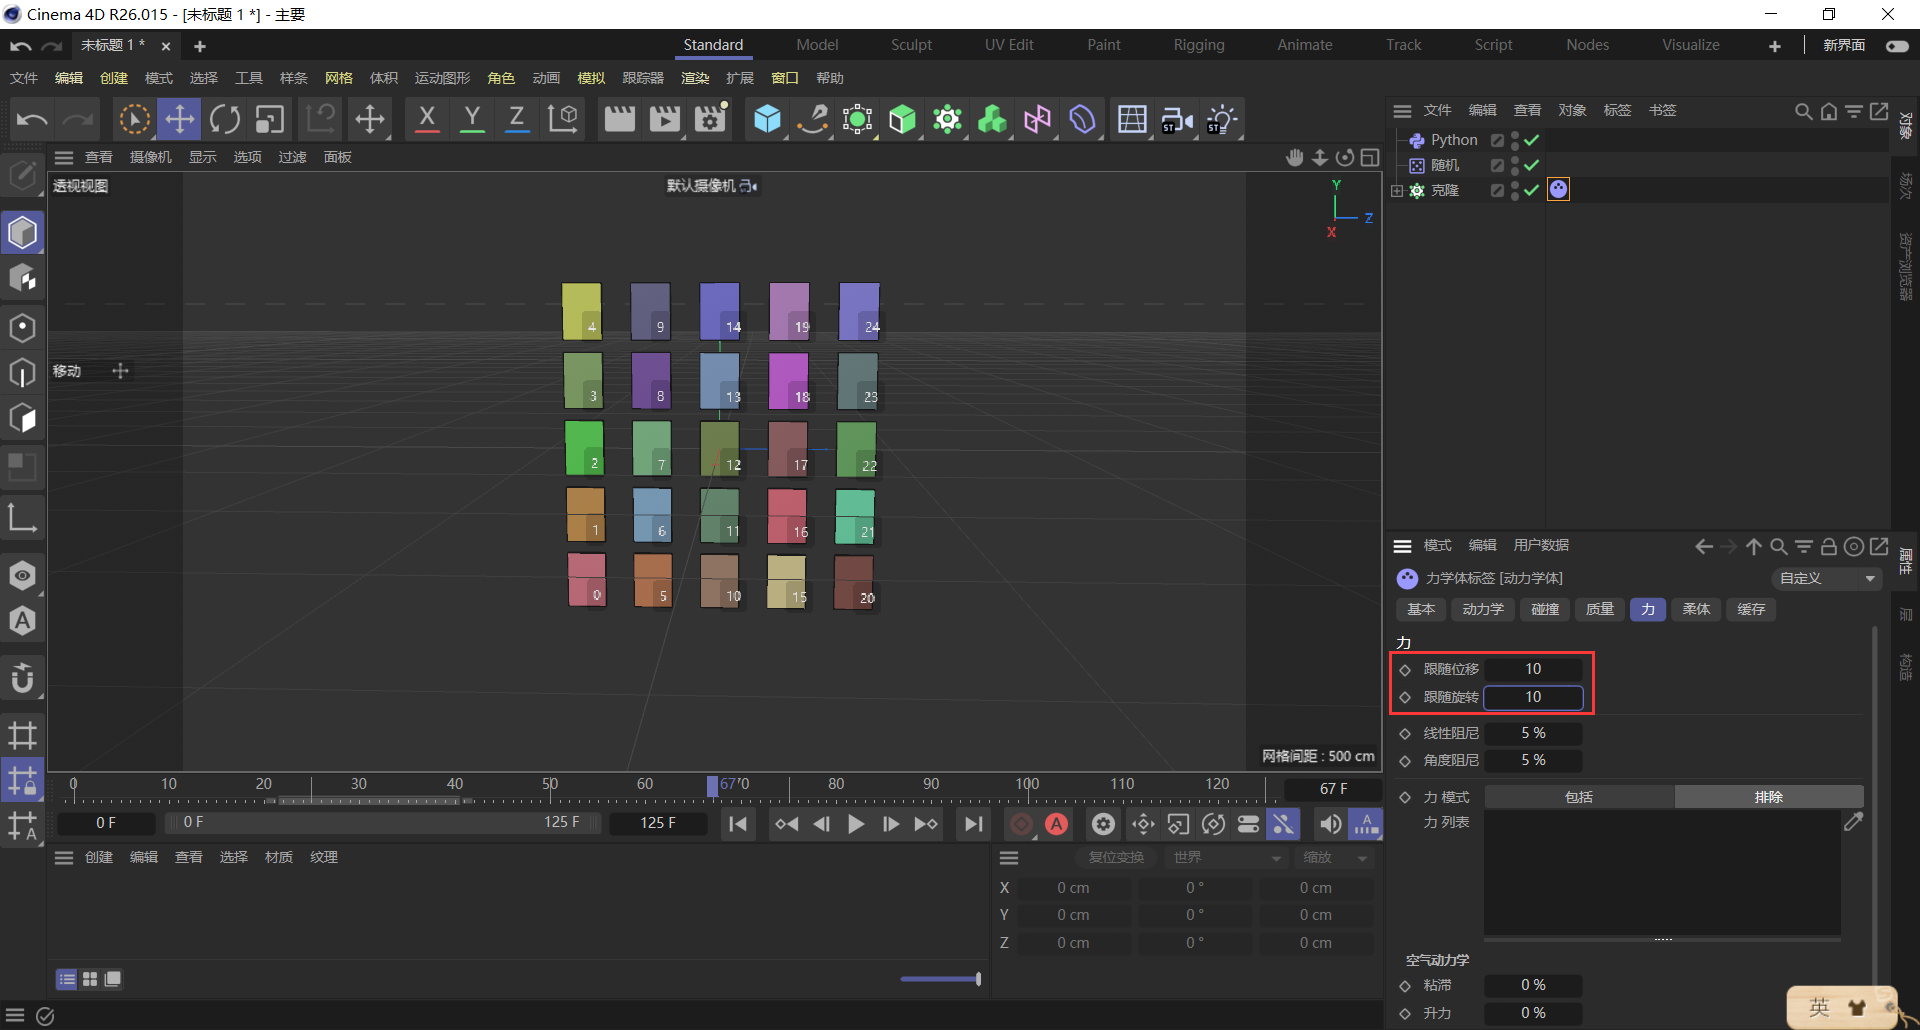Toggle keyframe diamond for 角度阻尼

pyautogui.click(x=1405, y=761)
